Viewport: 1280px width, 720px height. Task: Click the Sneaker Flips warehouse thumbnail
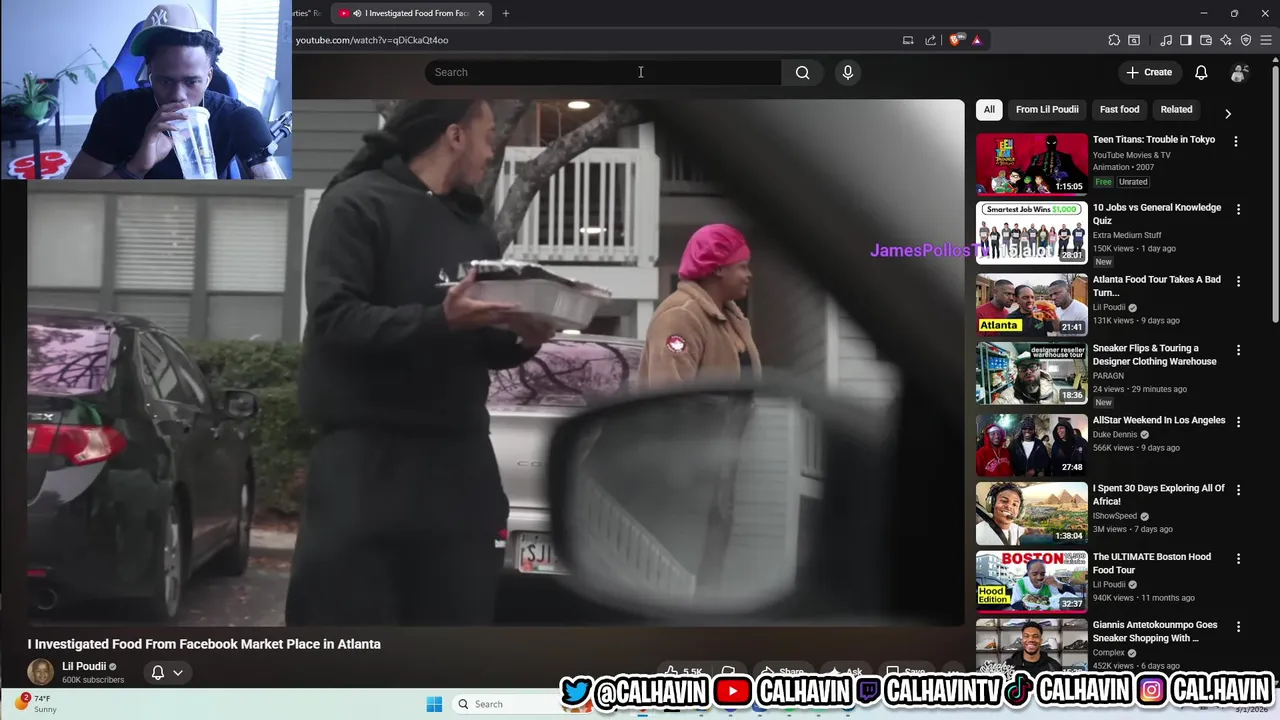pos(1031,373)
